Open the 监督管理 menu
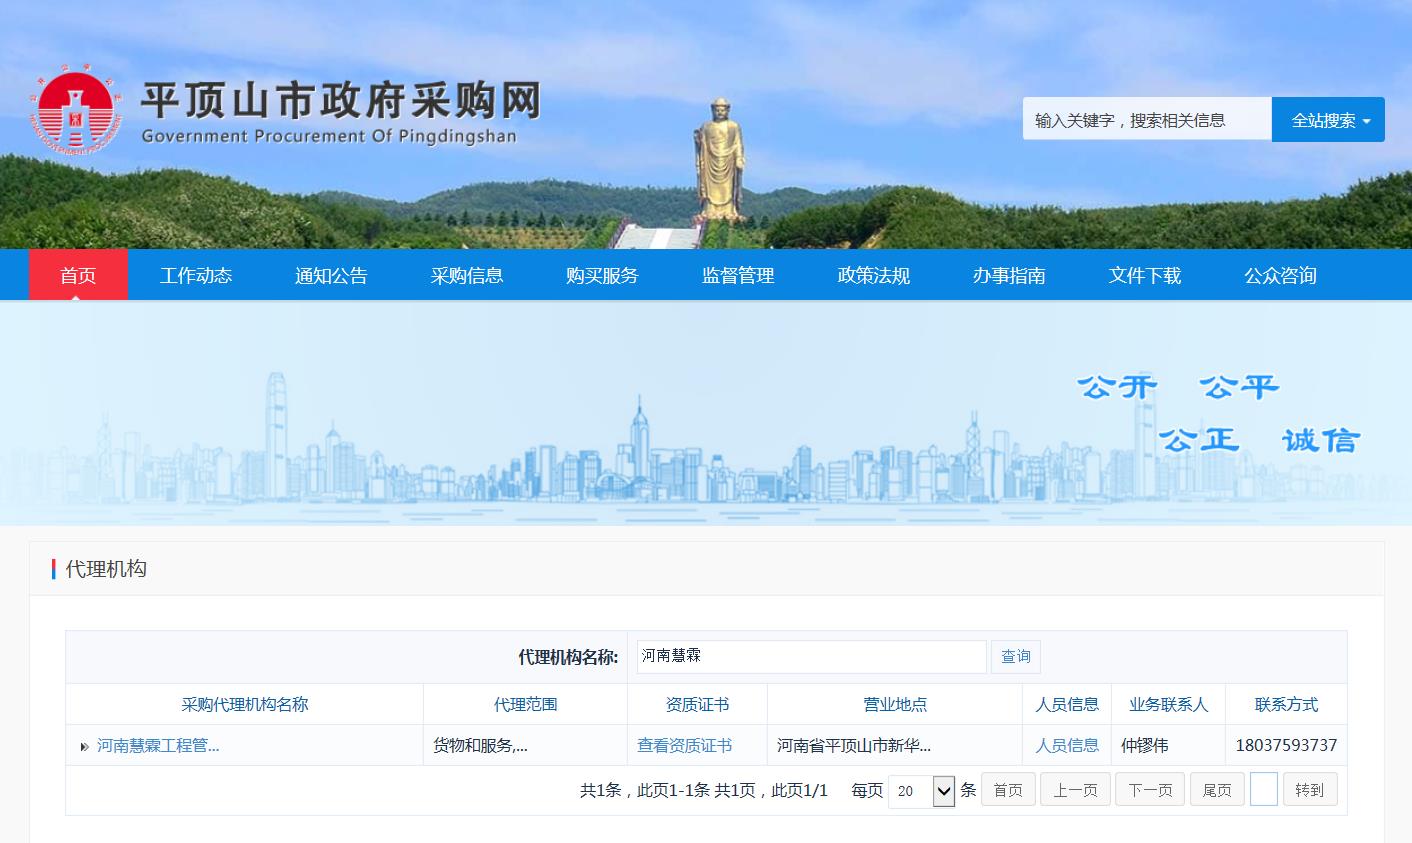 click(x=738, y=276)
